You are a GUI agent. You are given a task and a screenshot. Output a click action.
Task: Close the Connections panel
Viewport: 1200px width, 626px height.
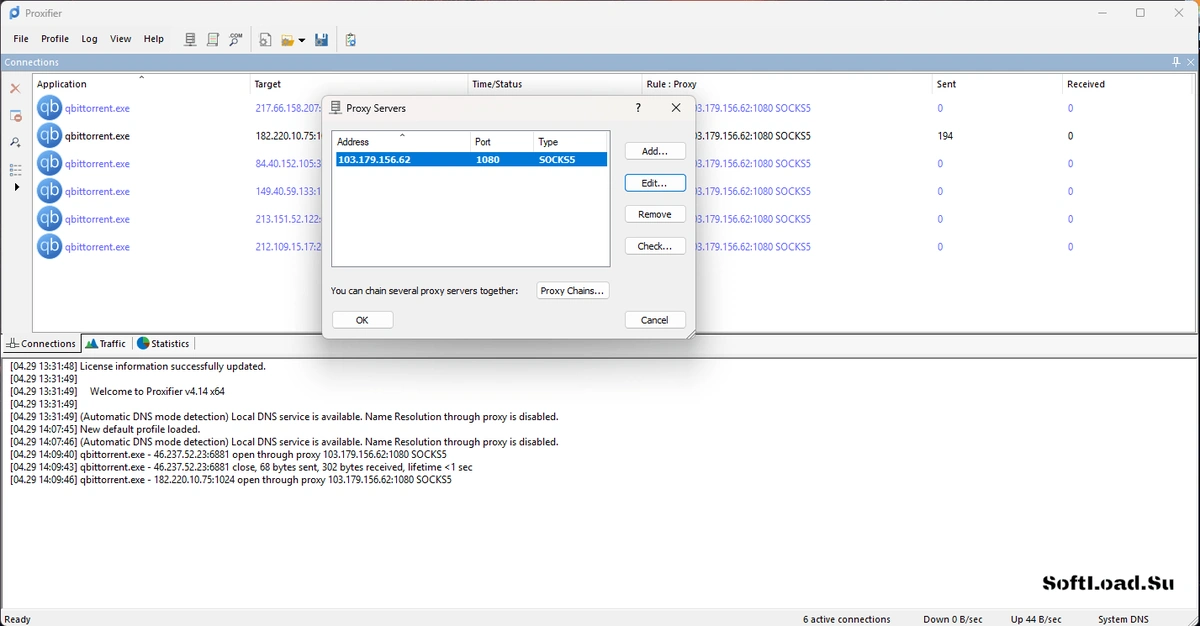pos(1190,62)
